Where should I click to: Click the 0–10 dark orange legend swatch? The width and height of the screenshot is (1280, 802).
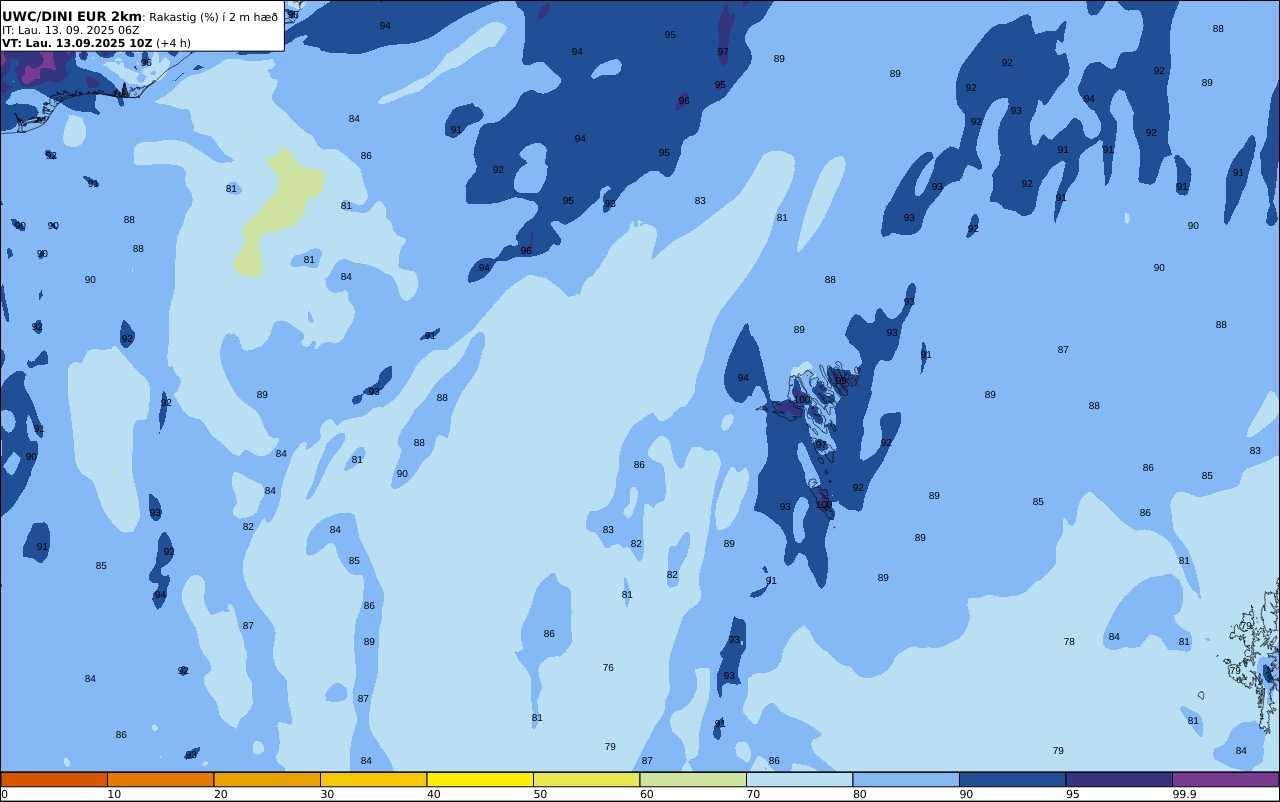click(x=54, y=779)
